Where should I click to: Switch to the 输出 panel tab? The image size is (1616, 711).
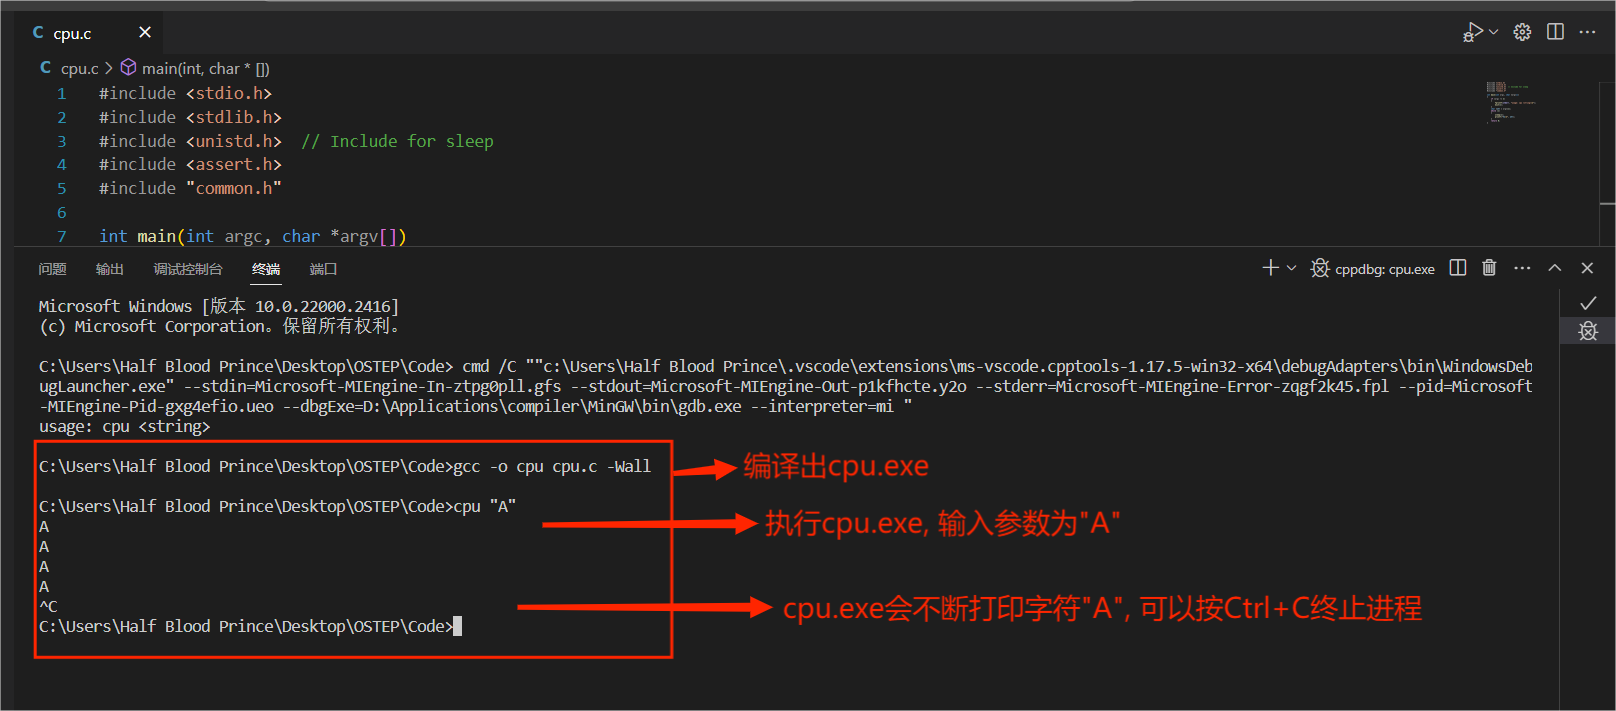[x=109, y=269]
